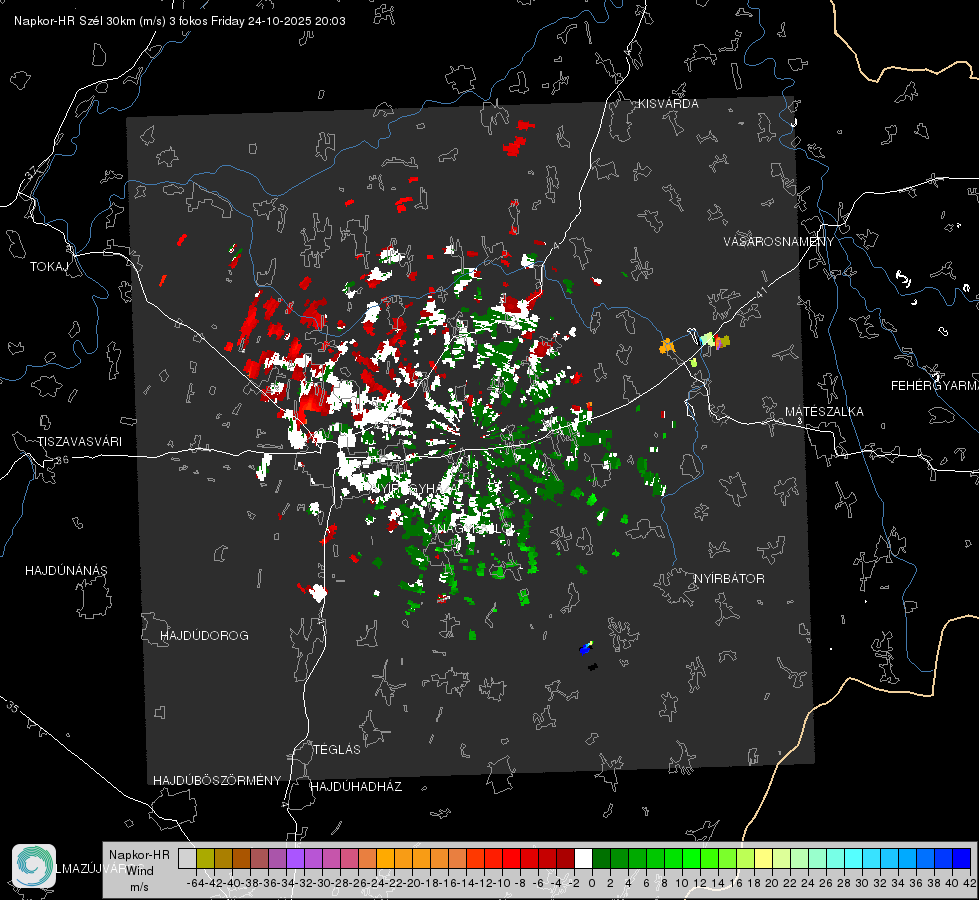Click the NYÍRBÁTOR town label
This screenshot has height=900, width=979.
pos(729,579)
